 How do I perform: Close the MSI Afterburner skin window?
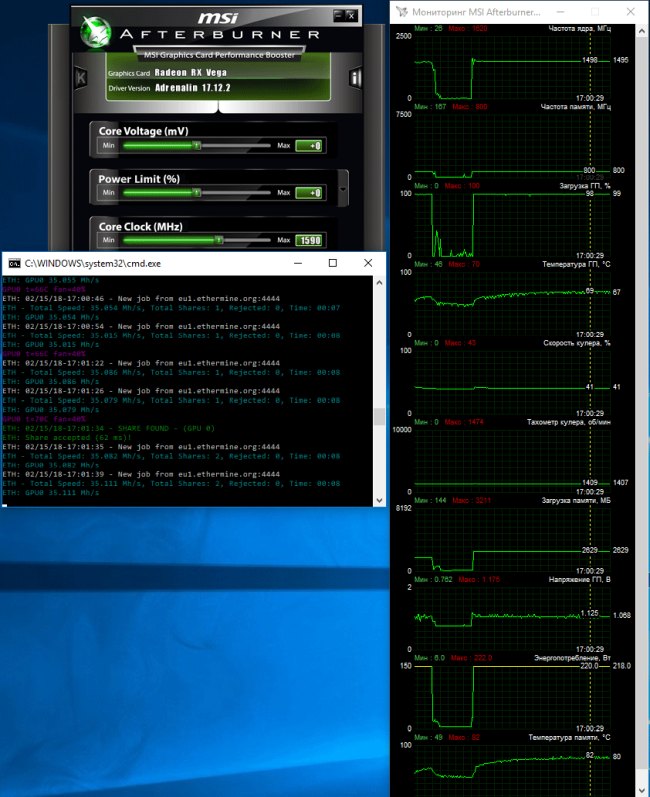click(x=351, y=15)
